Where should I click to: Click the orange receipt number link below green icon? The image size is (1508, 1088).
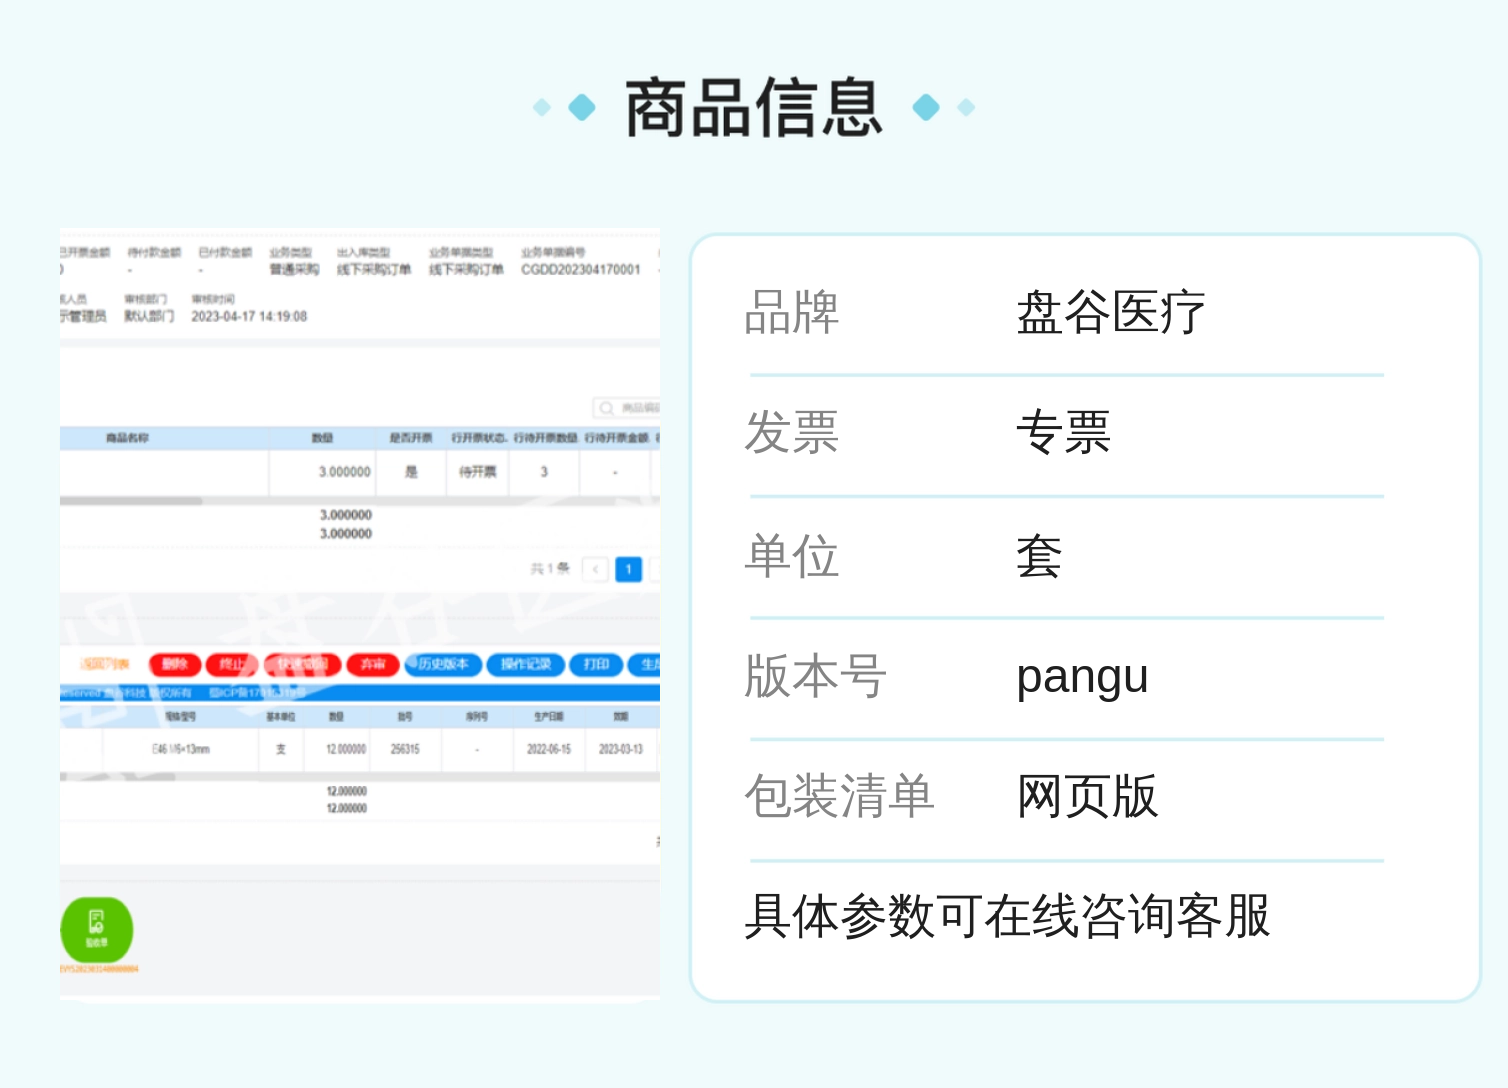[x=99, y=969]
